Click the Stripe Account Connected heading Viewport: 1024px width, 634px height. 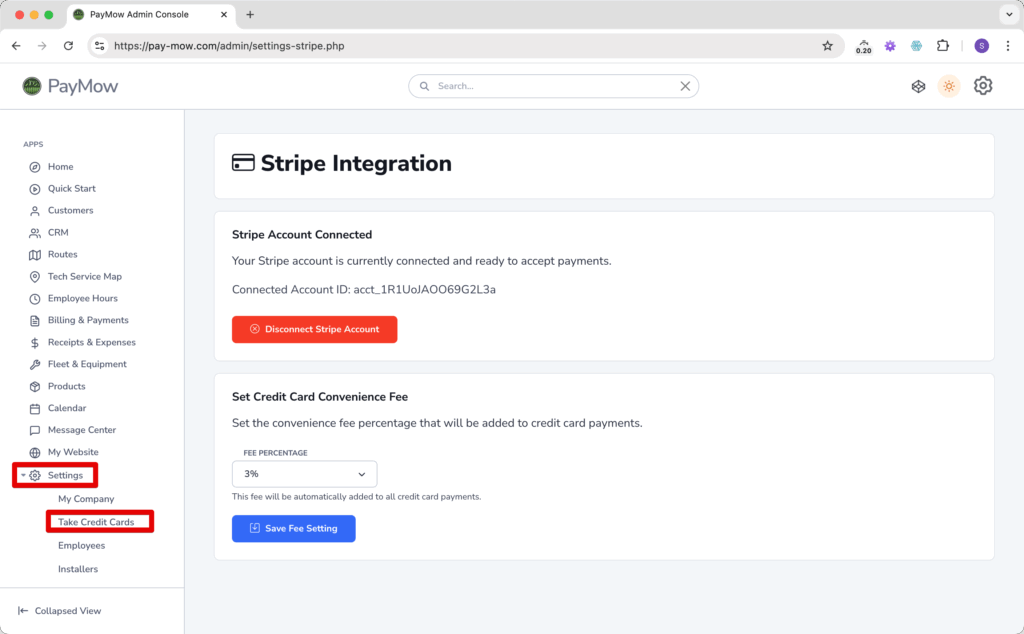[x=302, y=234]
